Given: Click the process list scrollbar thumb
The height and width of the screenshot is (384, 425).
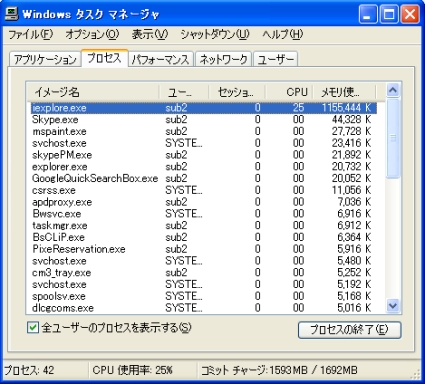Looking at the screenshot, I should (393, 138).
